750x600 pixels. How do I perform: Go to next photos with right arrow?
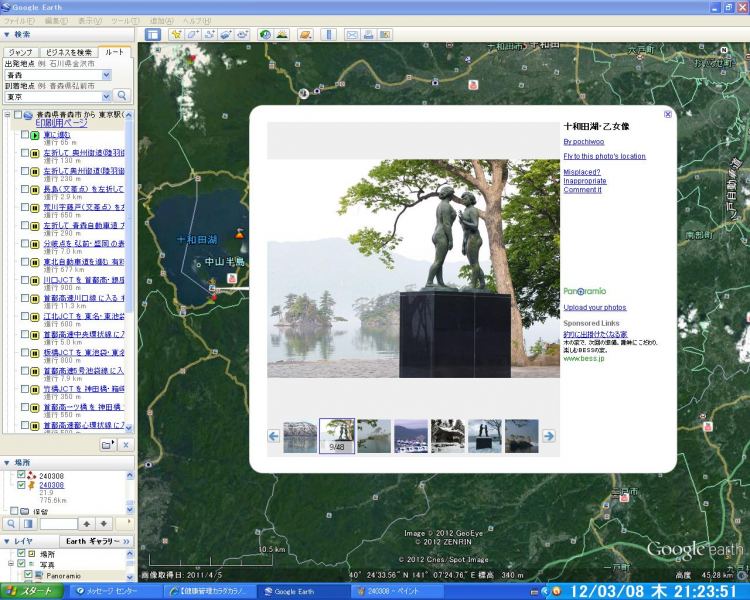tap(549, 436)
